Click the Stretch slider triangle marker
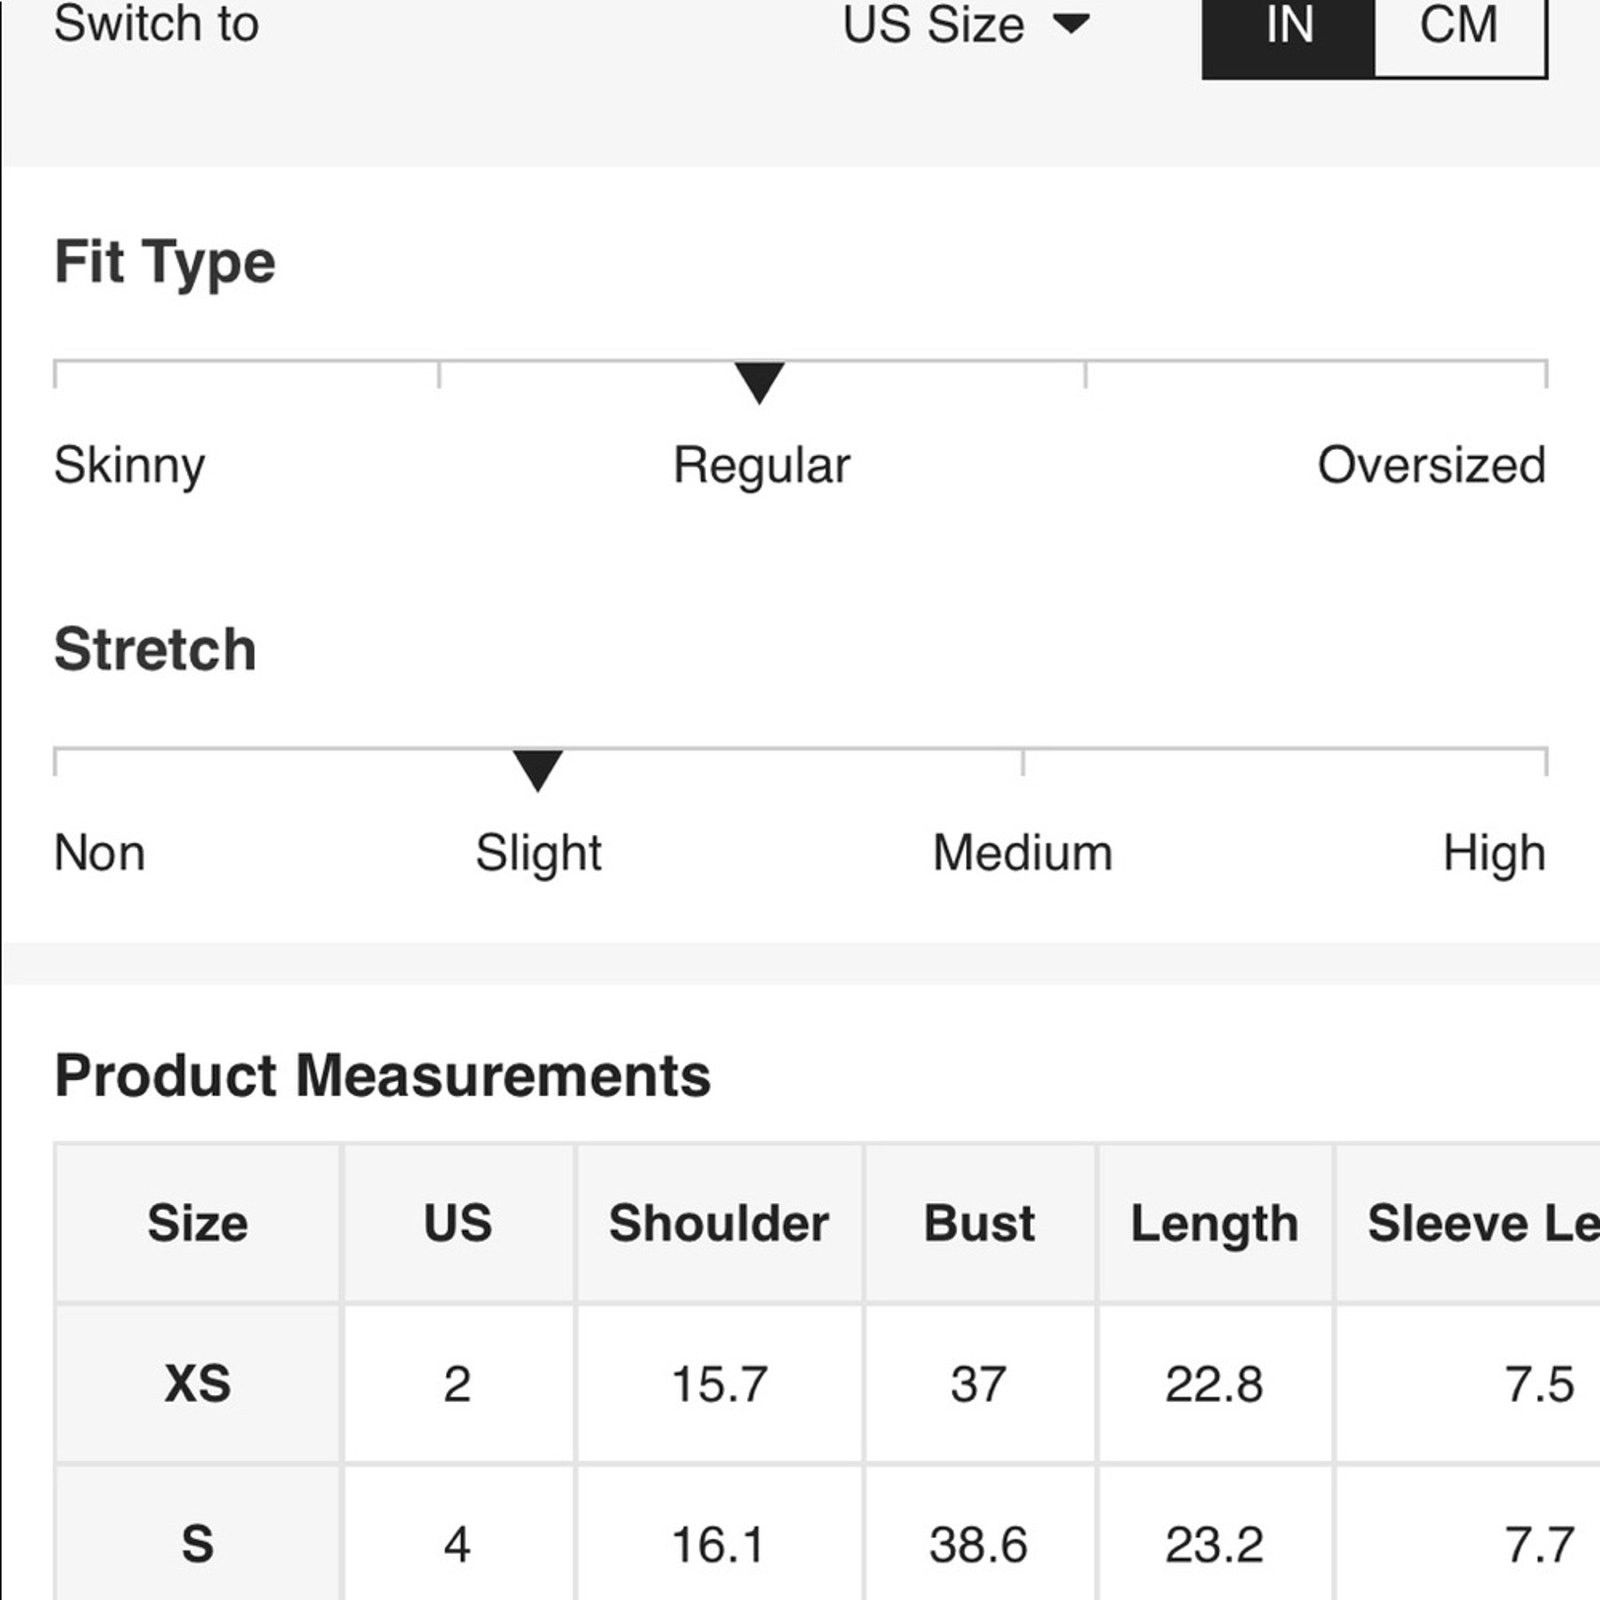1600x1600 pixels. (538, 770)
